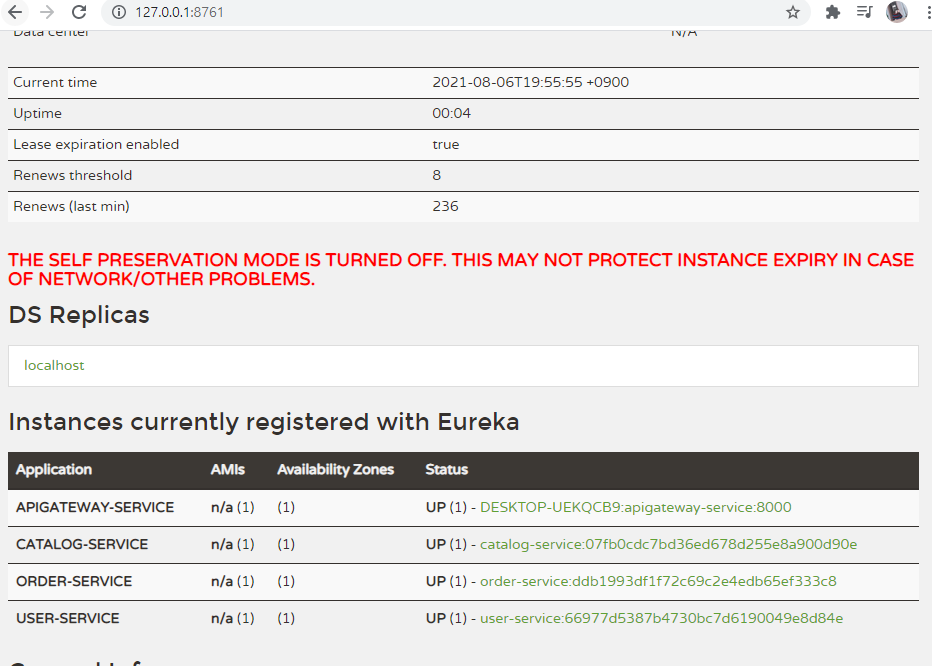Click the DS Replicas heading
The image size is (932, 666).
tap(79, 315)
